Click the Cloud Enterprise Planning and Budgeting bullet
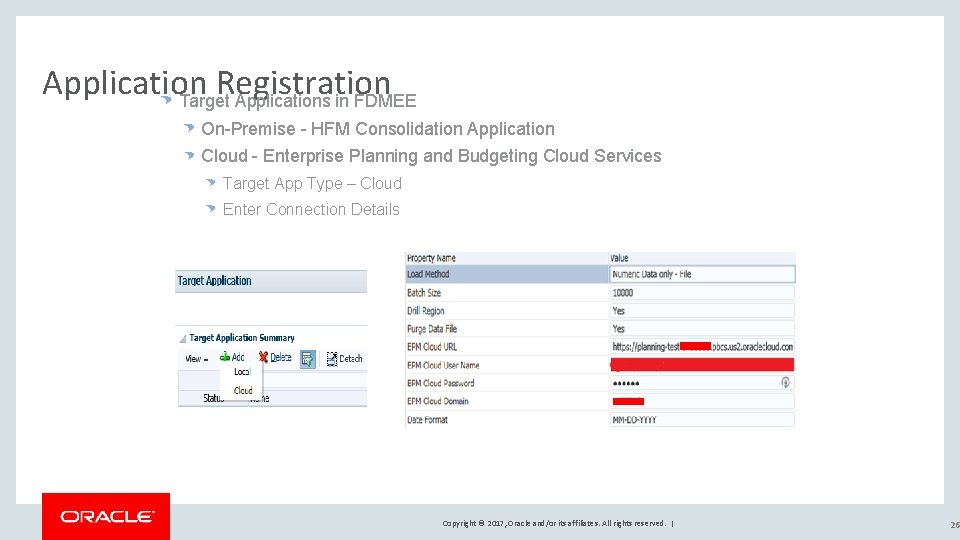Image resolution: width=960 pixels, height=540 pixels. click(431, 156)
